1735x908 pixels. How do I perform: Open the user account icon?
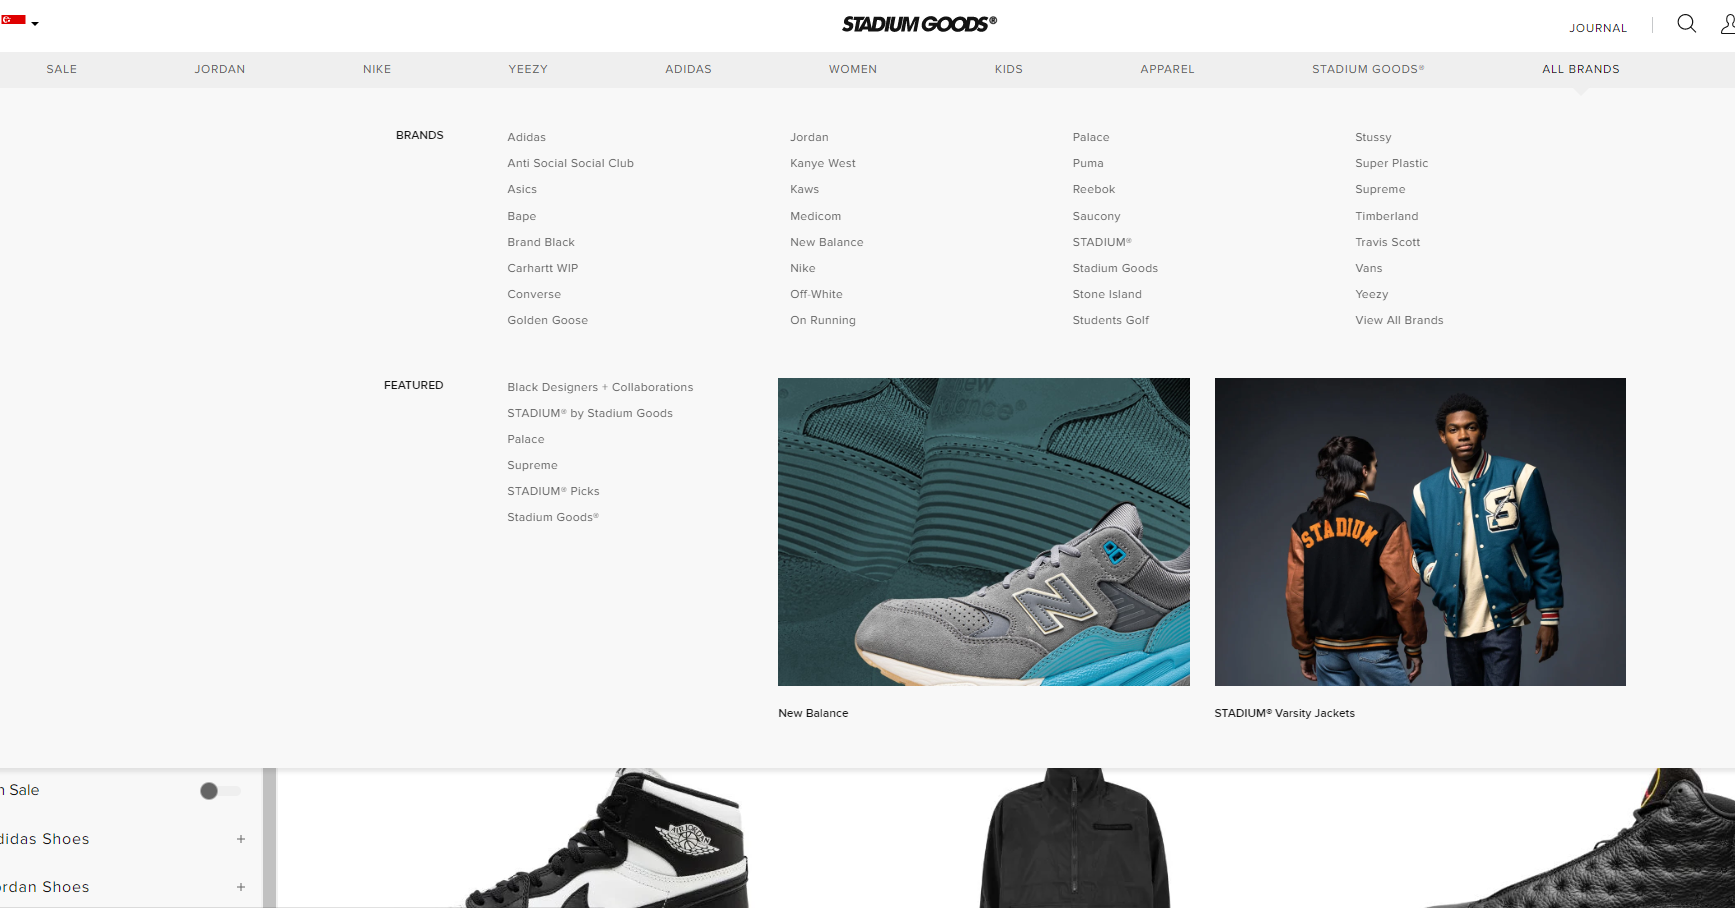pyautogui.click(x=1727, y=24)
